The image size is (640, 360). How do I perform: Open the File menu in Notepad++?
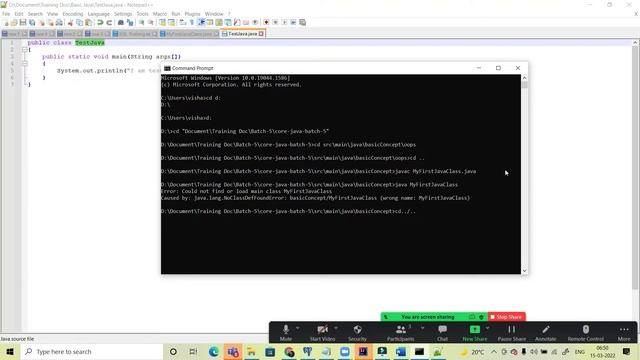6,14
